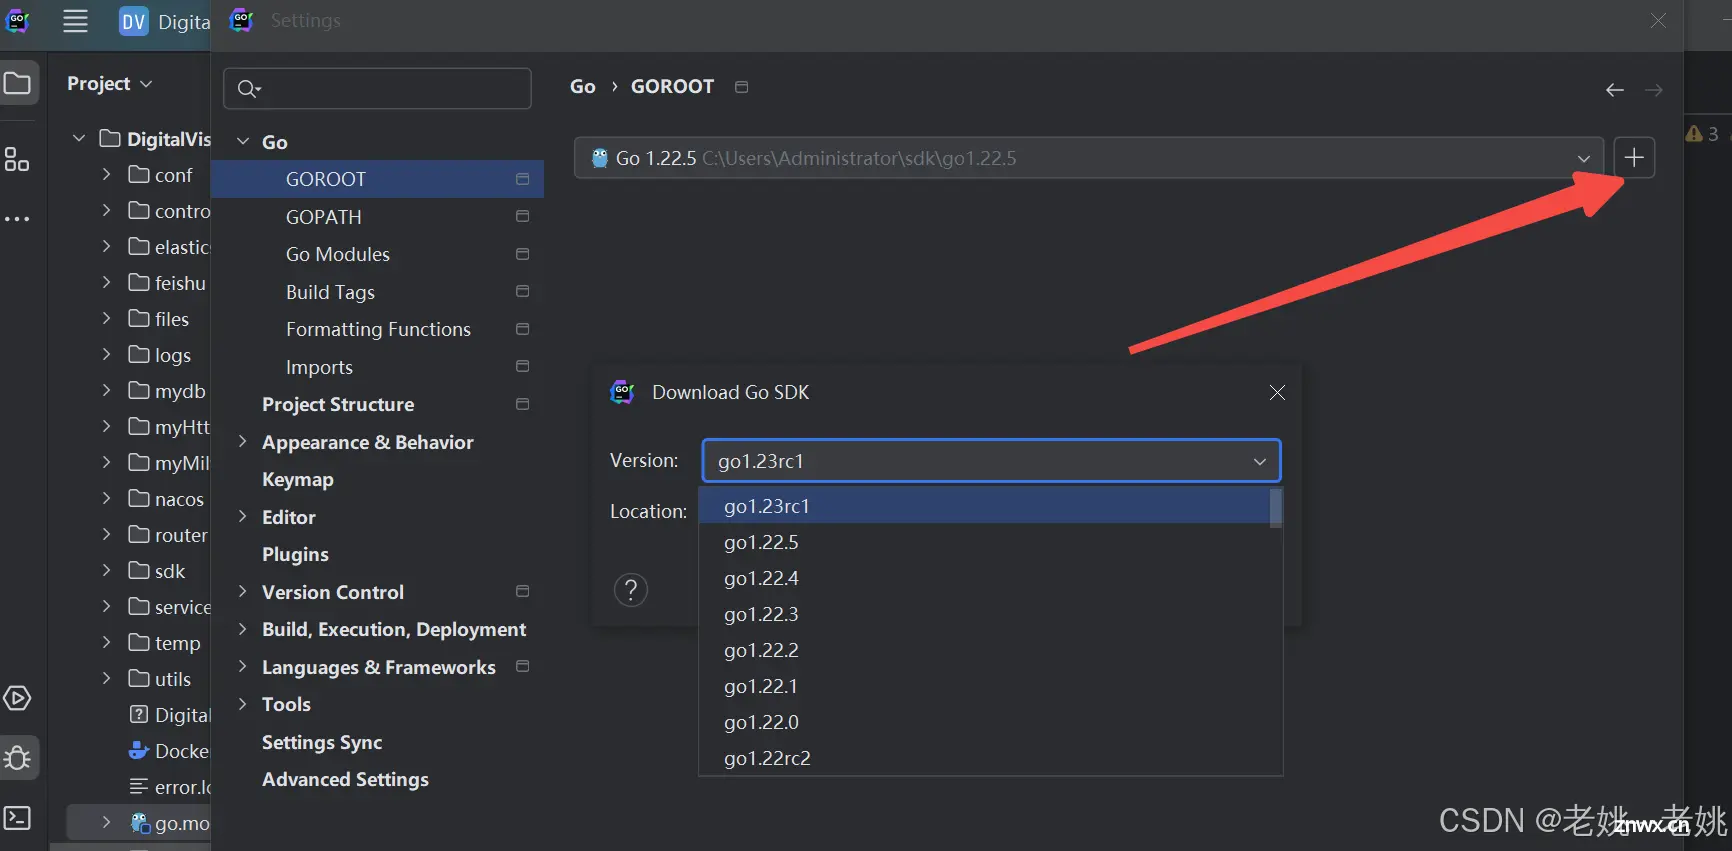Expand the conf folder
1732x851 pixels.
point(106,174)
